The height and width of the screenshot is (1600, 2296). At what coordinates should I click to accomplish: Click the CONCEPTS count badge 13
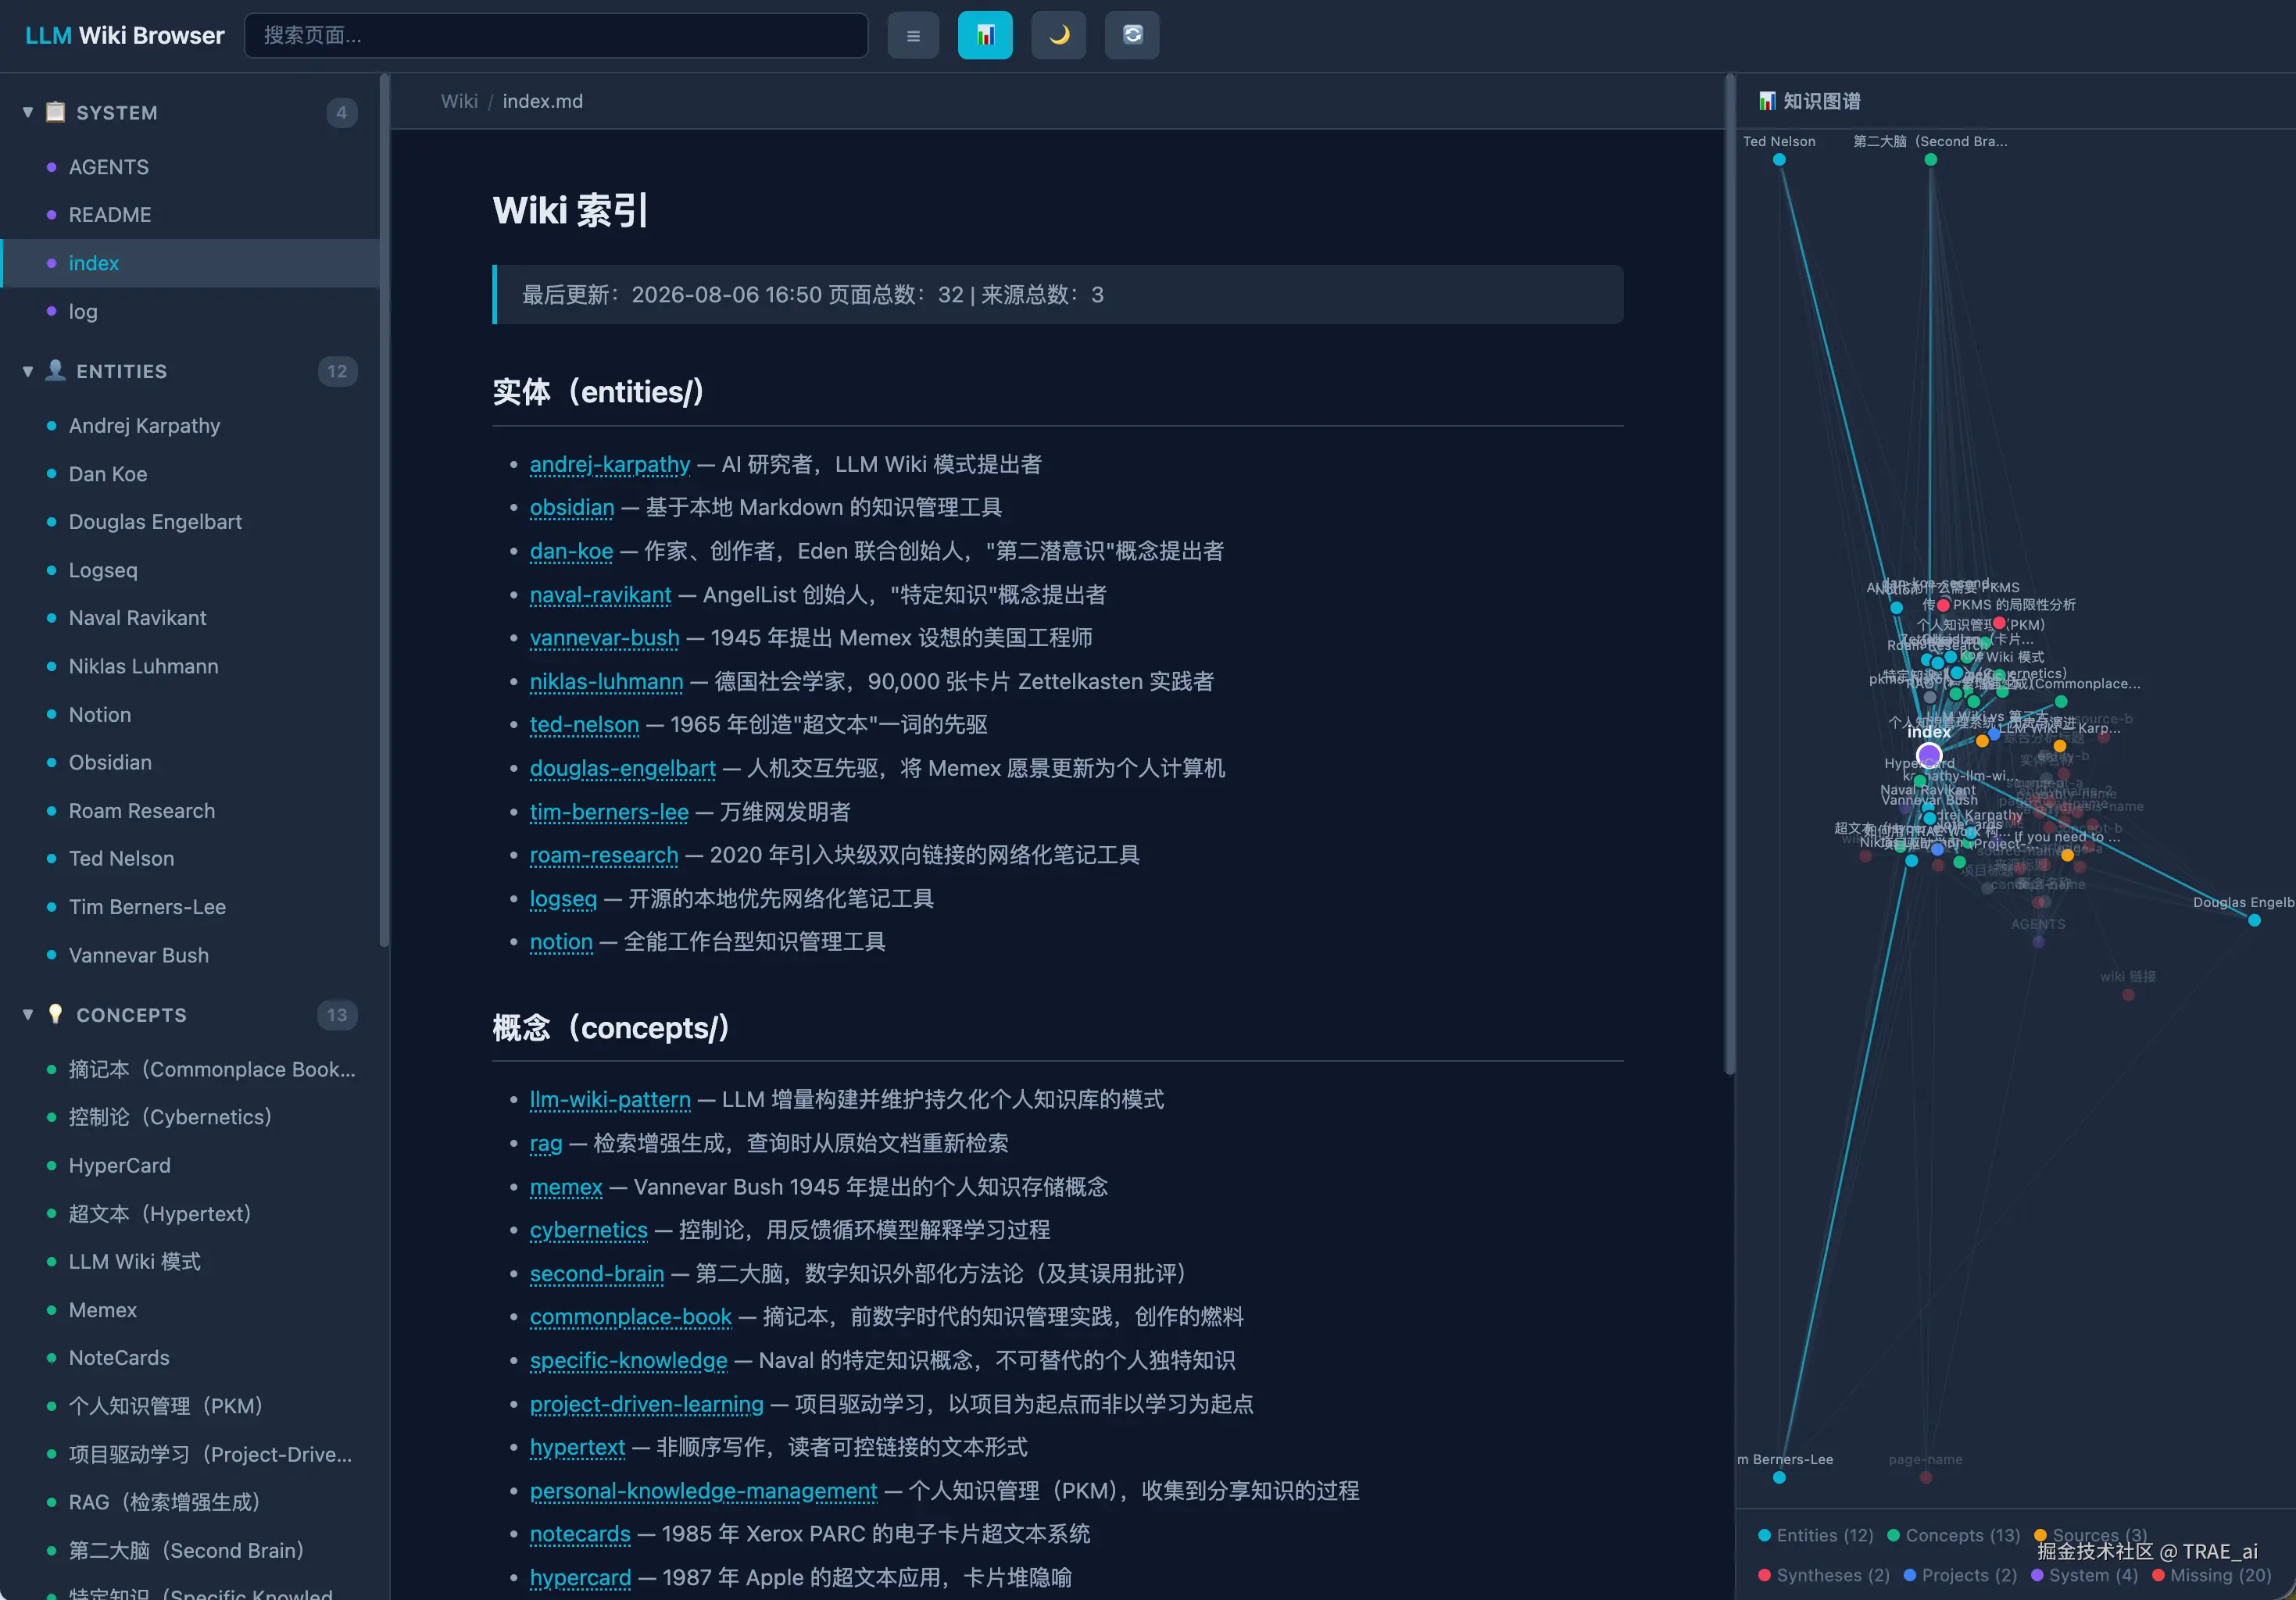point(338,1015)
